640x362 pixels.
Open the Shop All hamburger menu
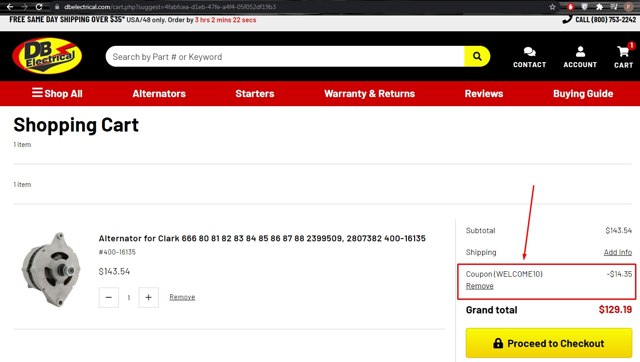click(x=57, y=93)
